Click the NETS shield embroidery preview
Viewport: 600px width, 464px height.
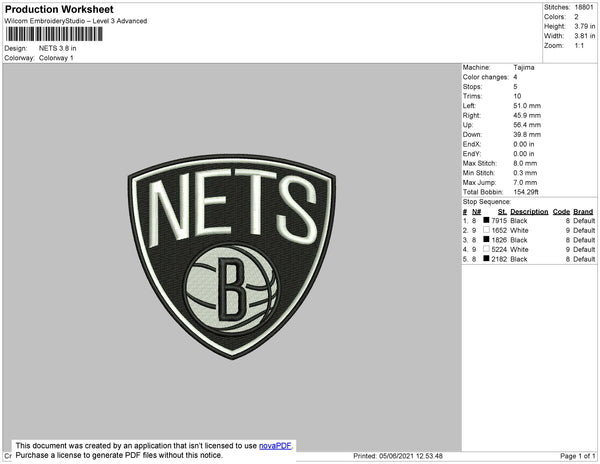232,256
